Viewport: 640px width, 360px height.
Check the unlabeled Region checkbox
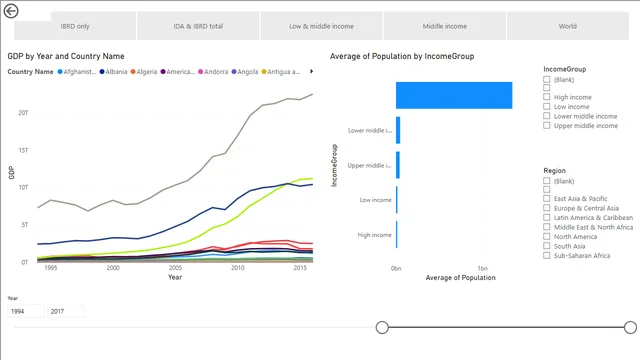click(x=547, y=189)
